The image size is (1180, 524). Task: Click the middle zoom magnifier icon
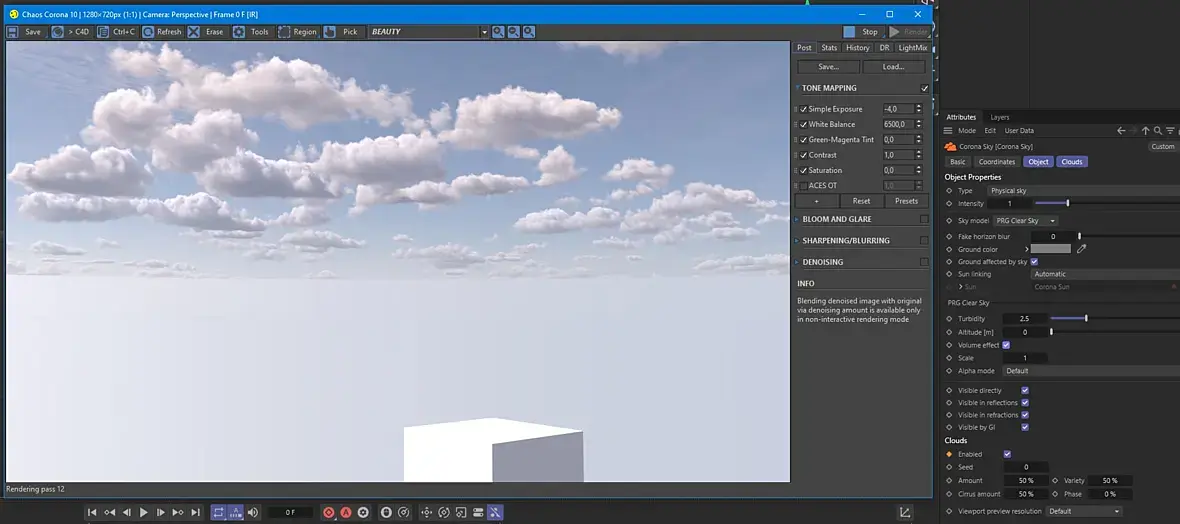click(x=513, y=32)
